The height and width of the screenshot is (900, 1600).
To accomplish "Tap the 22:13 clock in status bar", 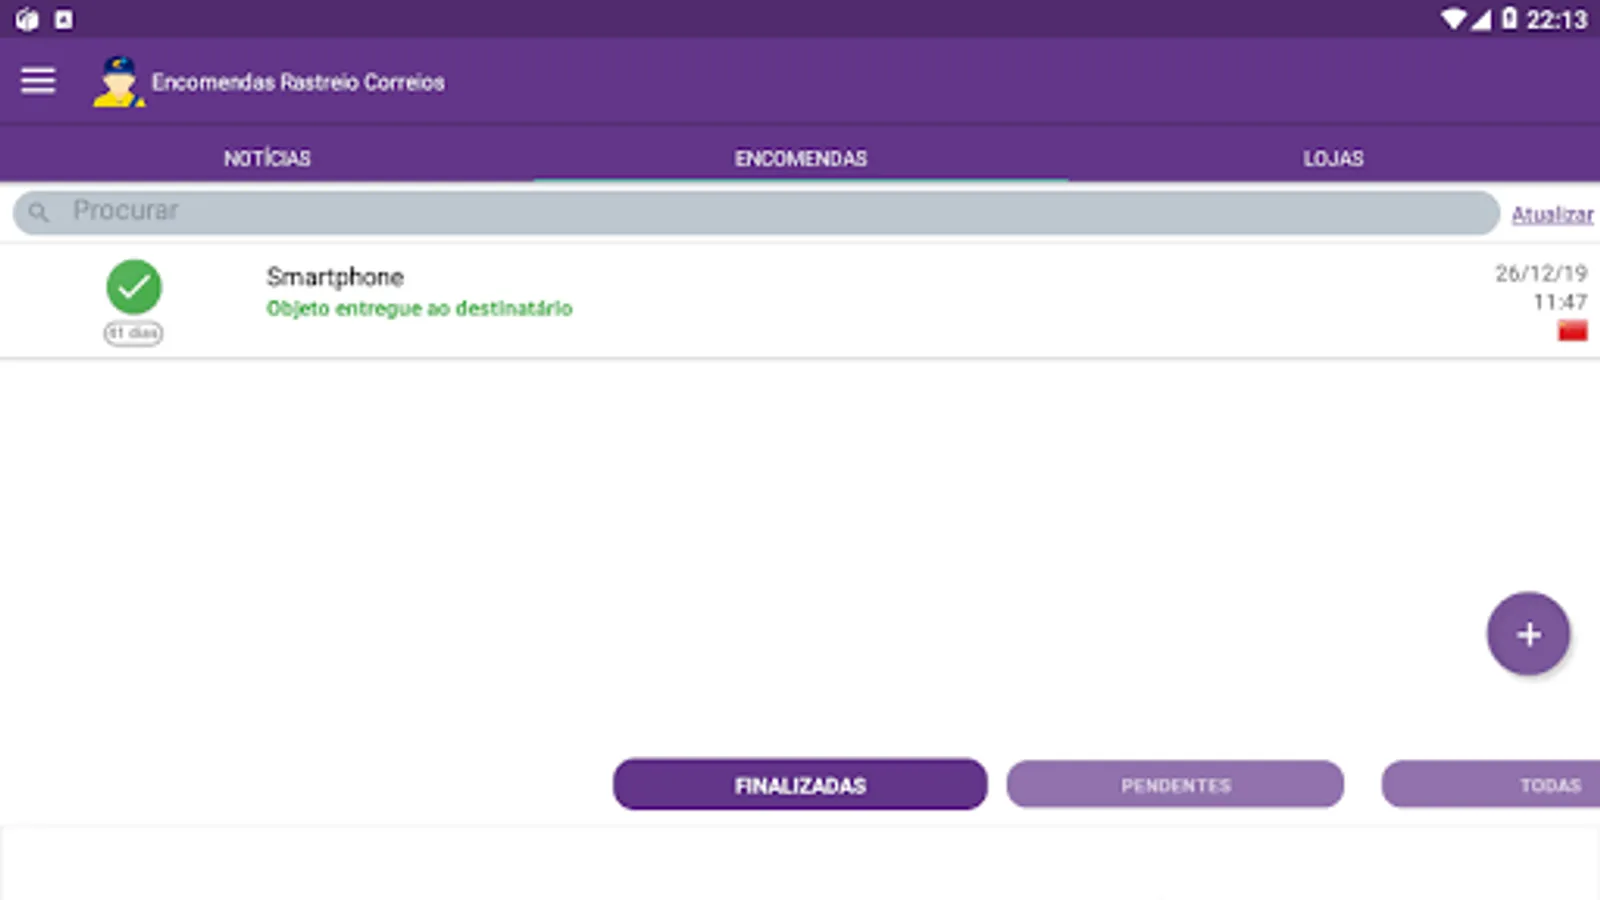I will pos(1556,19).
